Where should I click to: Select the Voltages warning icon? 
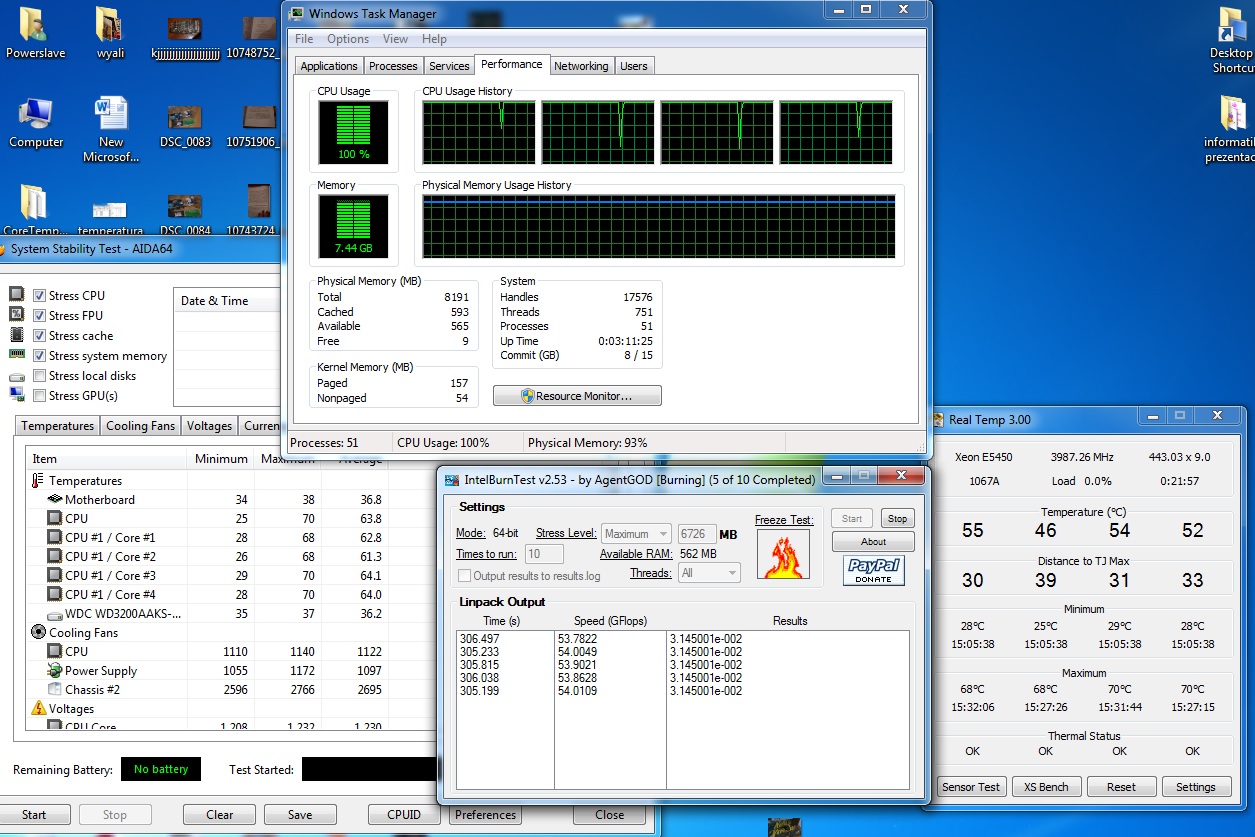point(38,708)
